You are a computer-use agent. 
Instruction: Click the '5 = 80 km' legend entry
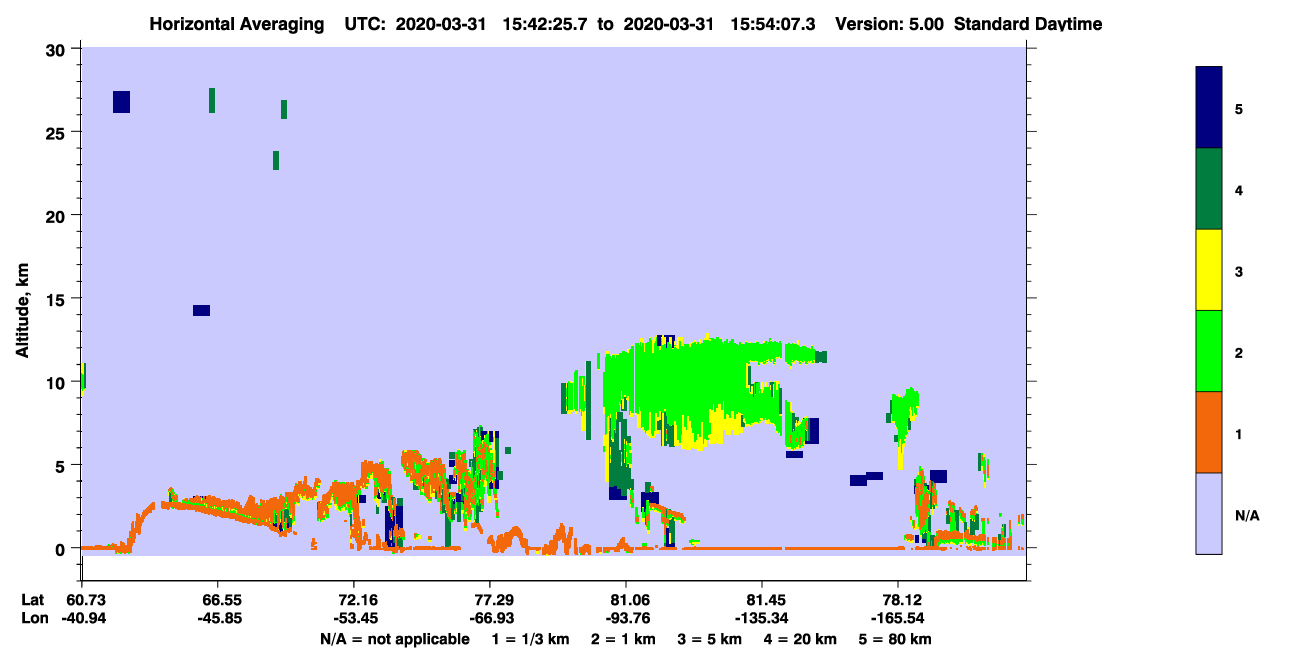[x=897, y=639]
